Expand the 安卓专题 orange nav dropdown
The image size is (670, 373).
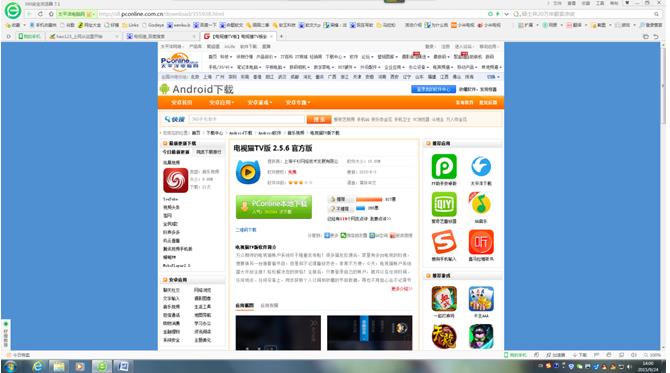pyautogui.click(x=297, y=103)
